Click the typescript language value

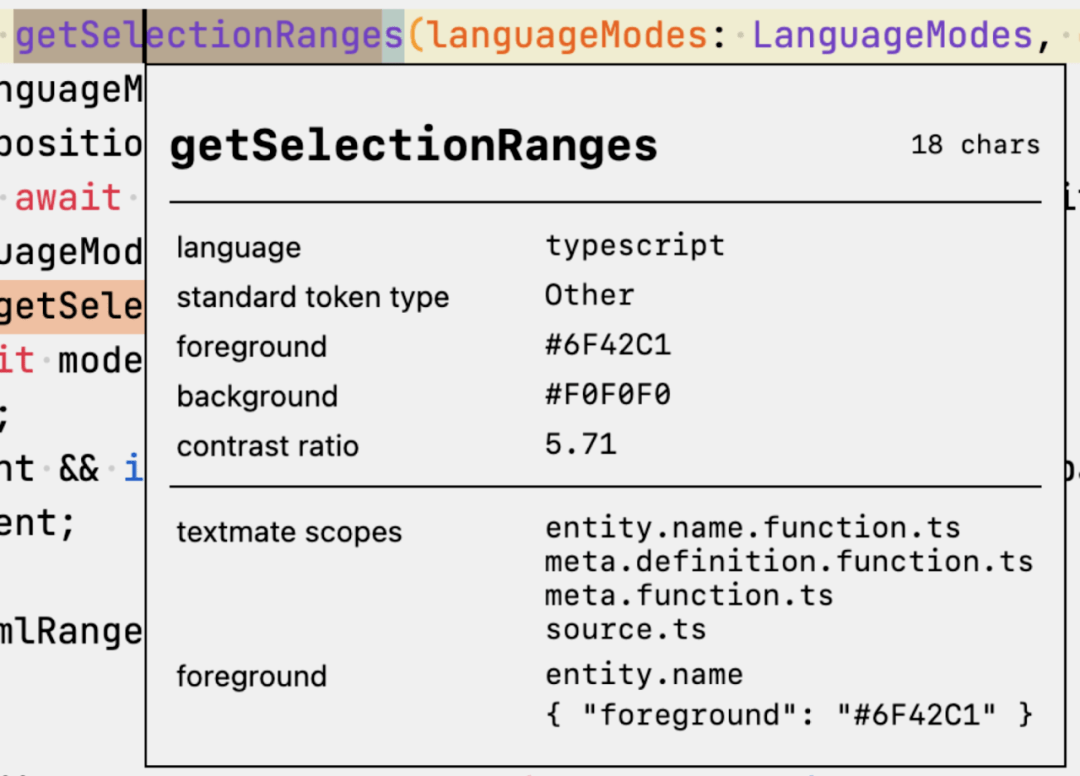635,245
